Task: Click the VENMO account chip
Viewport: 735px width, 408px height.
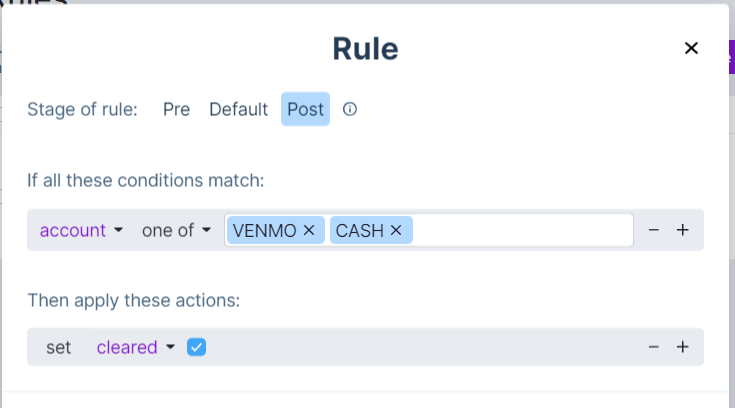Action: pos(265,230)
